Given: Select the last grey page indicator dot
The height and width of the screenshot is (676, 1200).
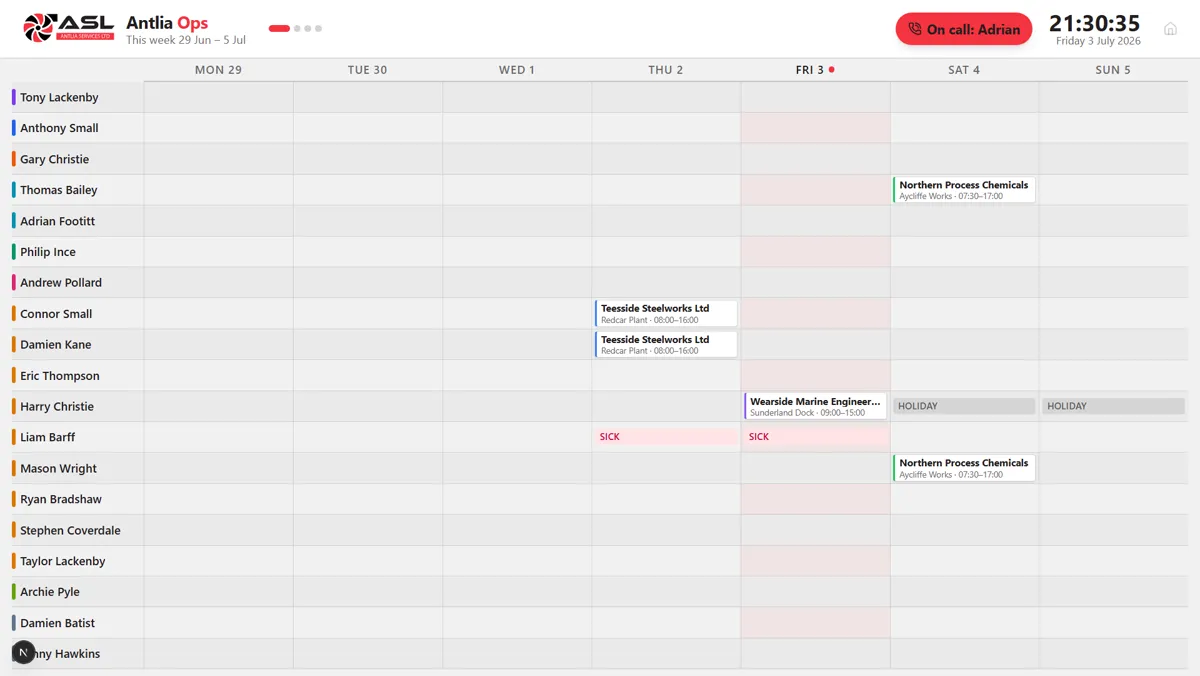Looking at the screenshot, I should pyautogui.click(x=318, y=28).
